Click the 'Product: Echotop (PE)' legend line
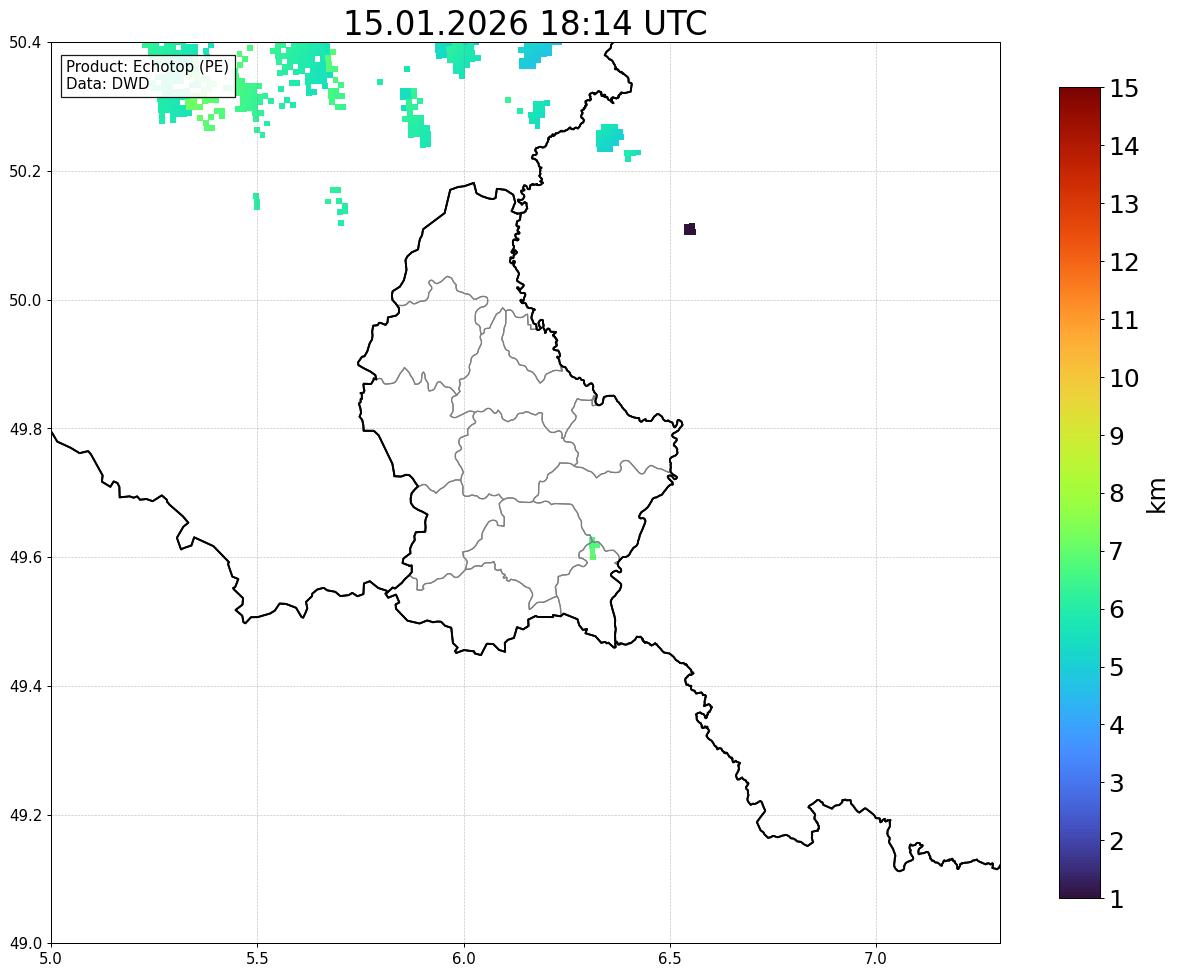Image resolution: width=1178 pixels, height=976 pixels. pos(147,66)
